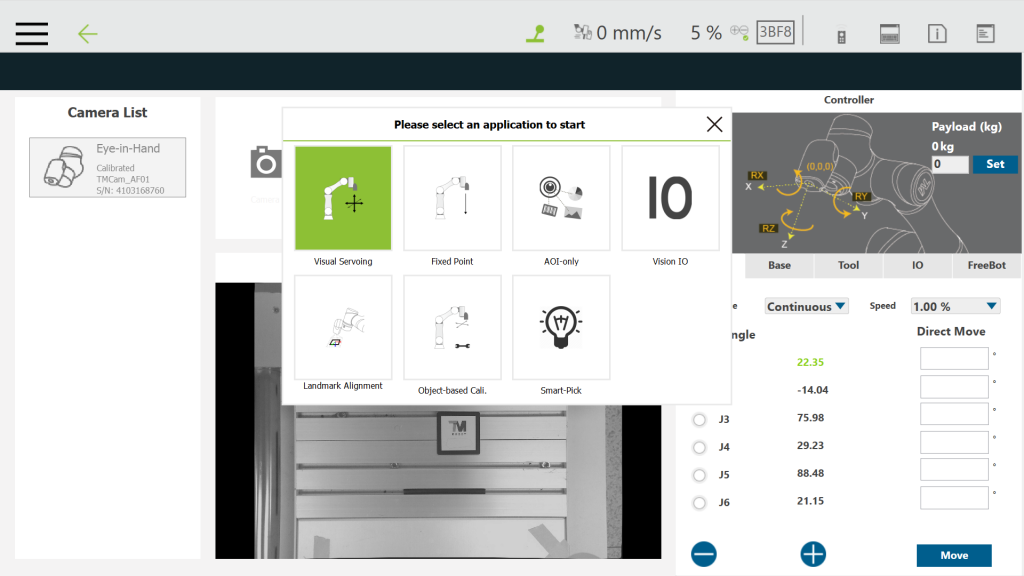Select the Smart-Pick lightbulb icon

click(561, 327)
